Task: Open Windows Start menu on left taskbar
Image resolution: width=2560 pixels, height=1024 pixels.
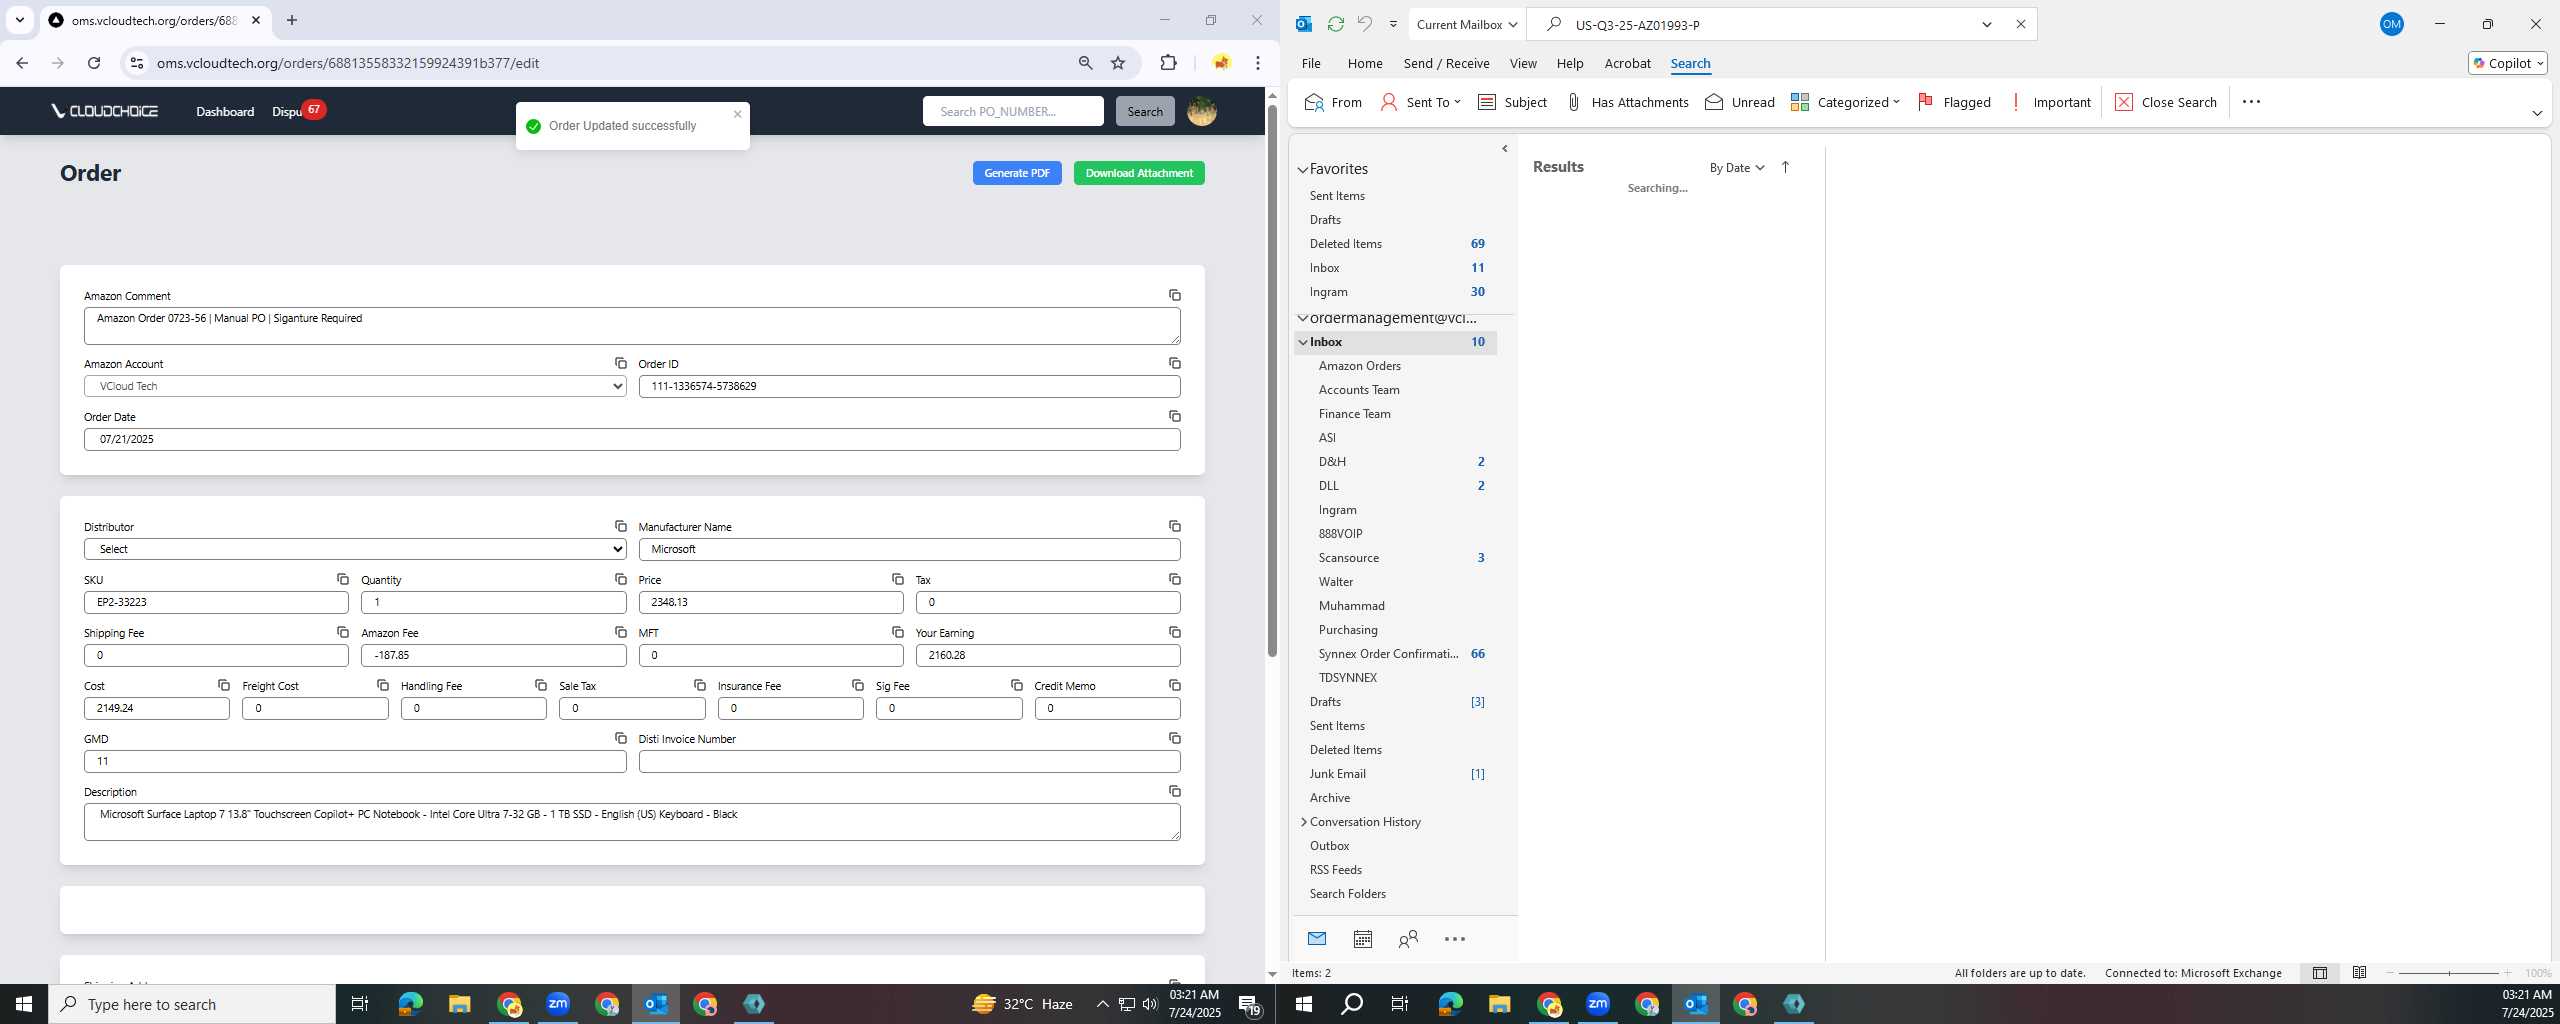Action: (24, 1004)
